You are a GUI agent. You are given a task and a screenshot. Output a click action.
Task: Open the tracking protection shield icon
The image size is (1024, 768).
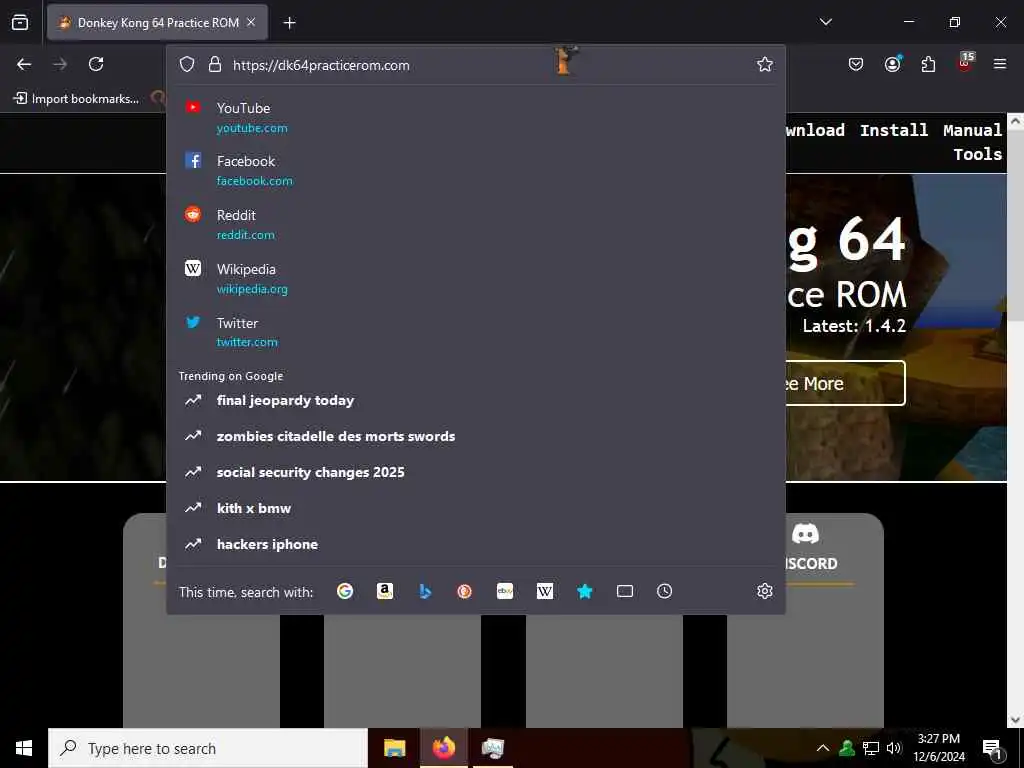pyautogui.click(x=187, y=64)
